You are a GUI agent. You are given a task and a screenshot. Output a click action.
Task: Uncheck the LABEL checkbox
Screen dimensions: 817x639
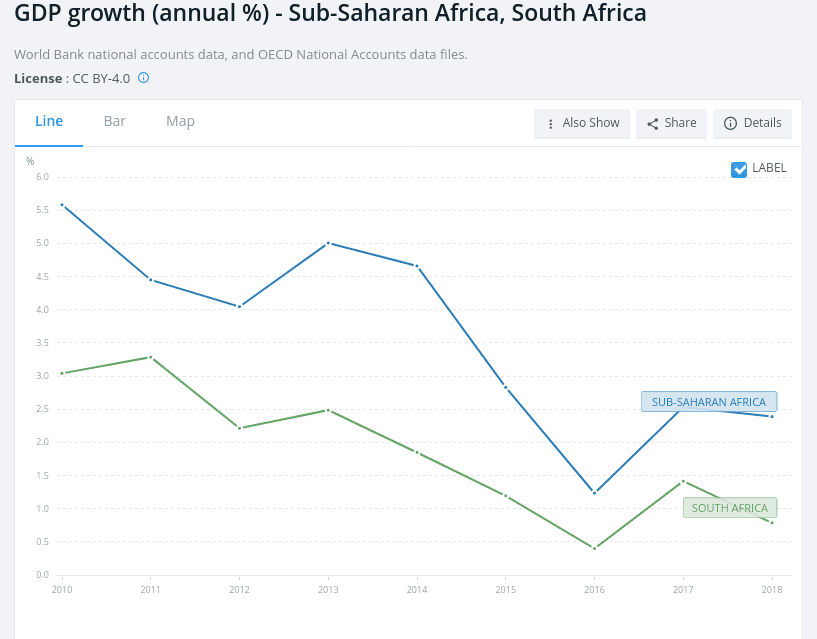(x=740, y=169)
